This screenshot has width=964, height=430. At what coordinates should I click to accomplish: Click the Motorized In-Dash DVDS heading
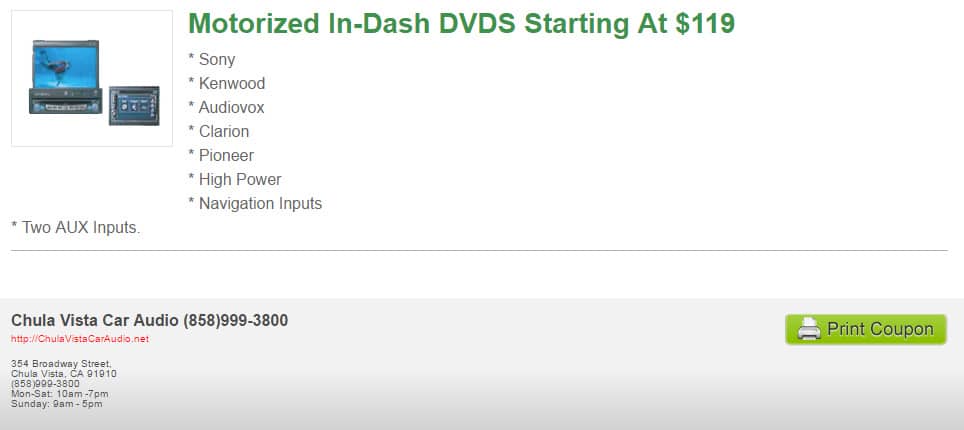[461, 24]
